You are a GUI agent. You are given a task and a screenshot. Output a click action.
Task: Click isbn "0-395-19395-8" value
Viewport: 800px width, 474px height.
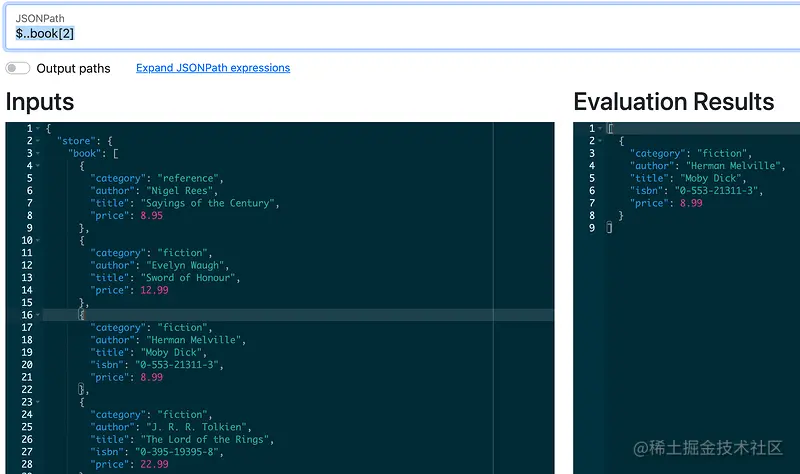(177, 452)
